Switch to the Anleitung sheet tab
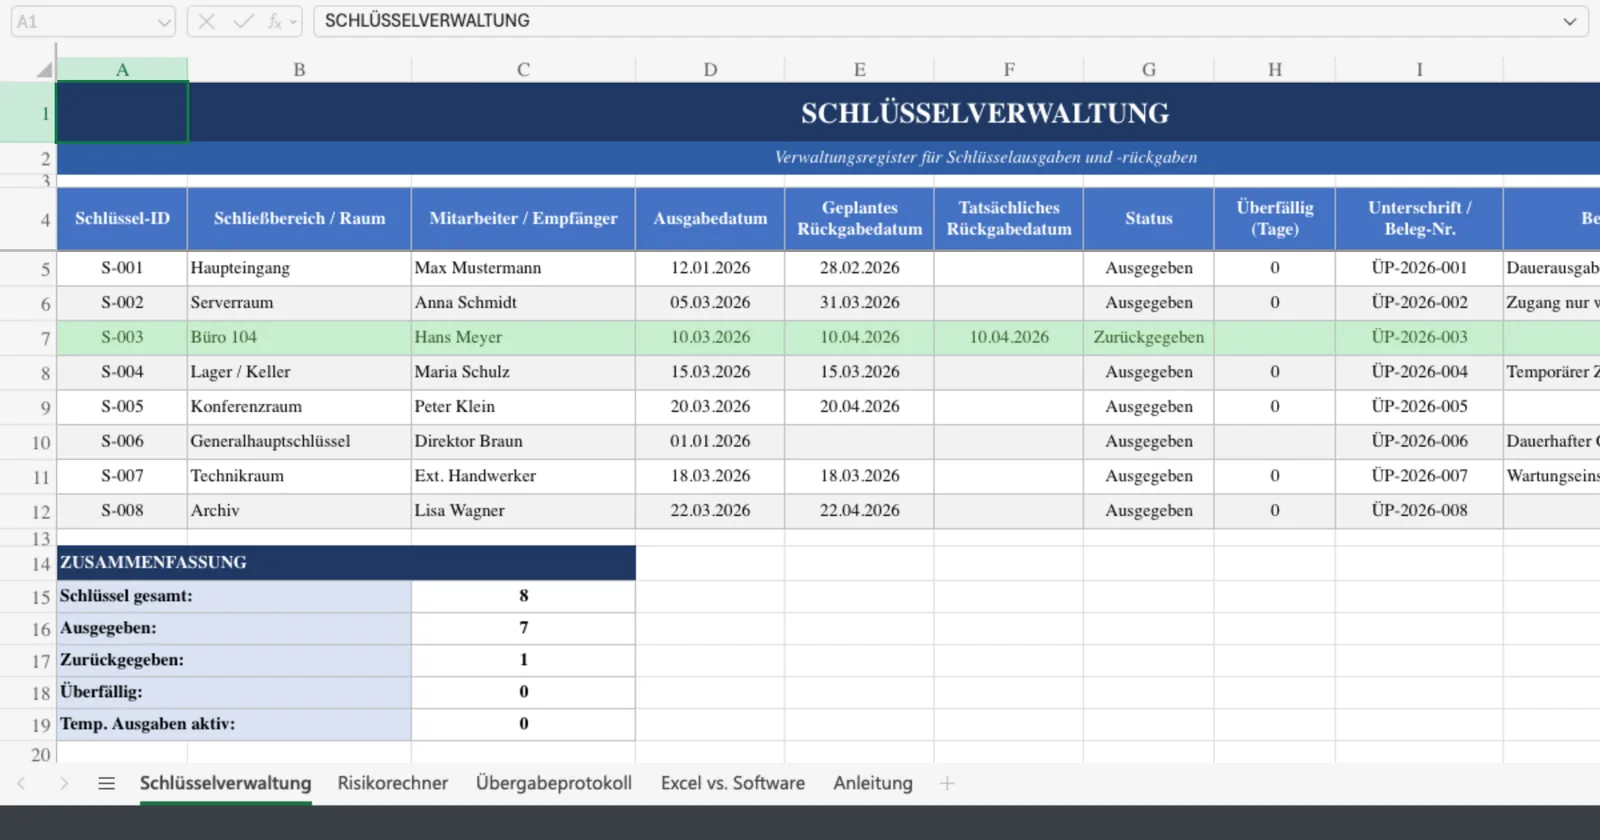The image size is (1600, 840). click(x=873, y=783)
